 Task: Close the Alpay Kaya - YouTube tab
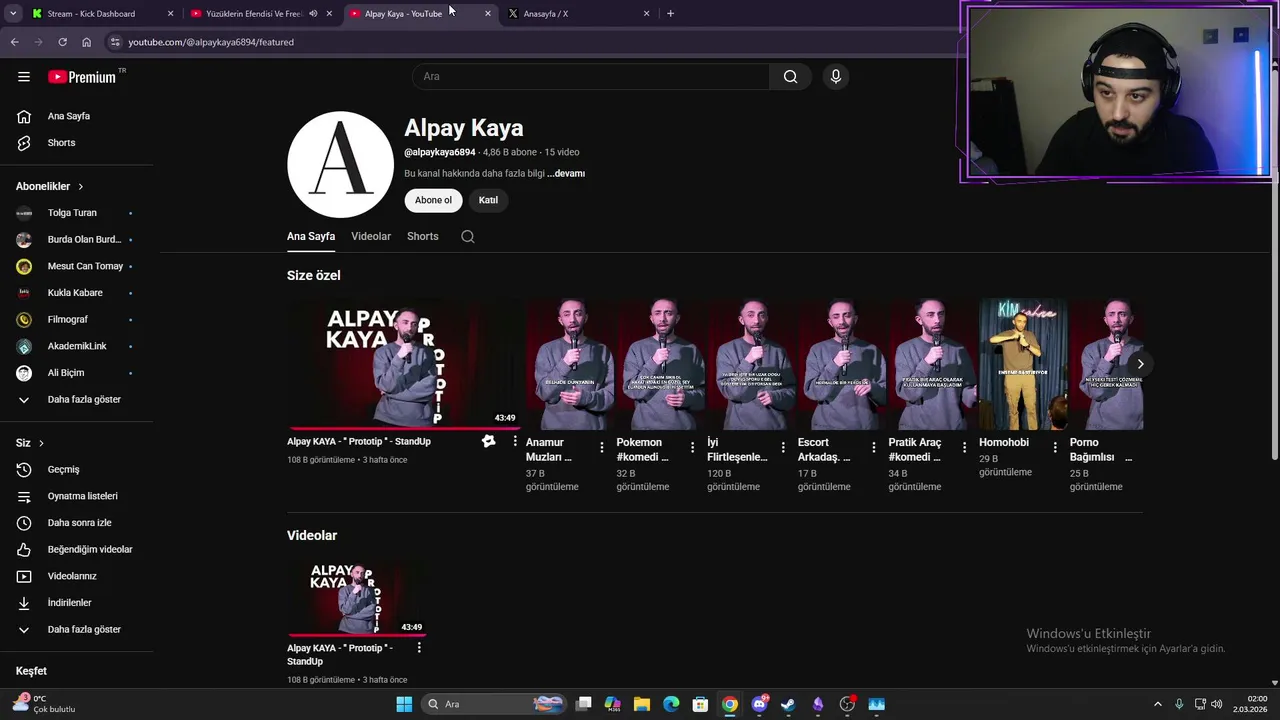click(488, 14)
